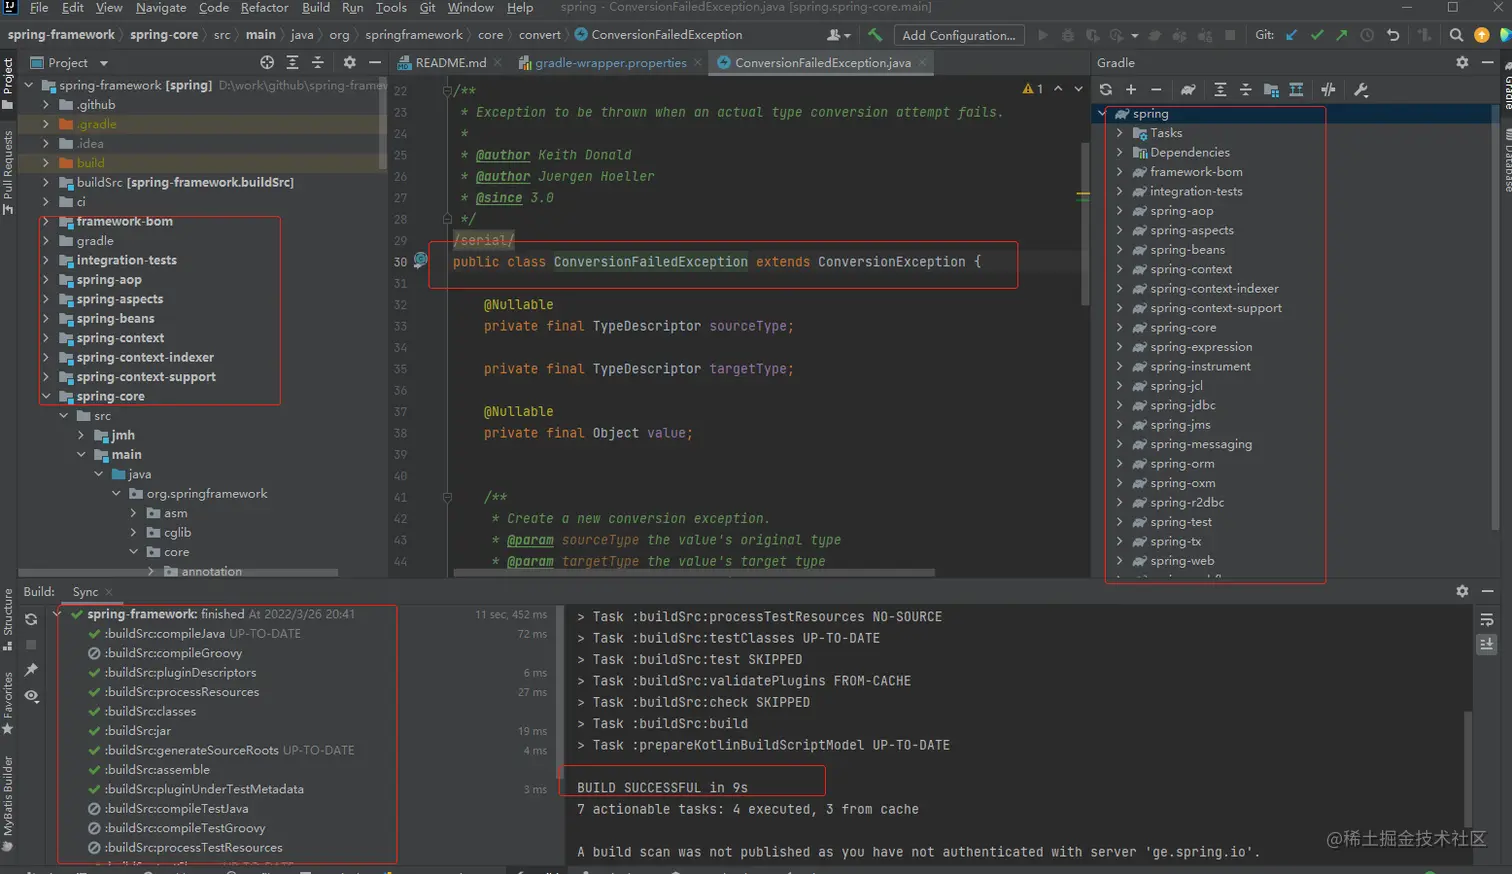Open Project panel gear settings
The image size is (1512, 874).
click(x=349, y=62)
